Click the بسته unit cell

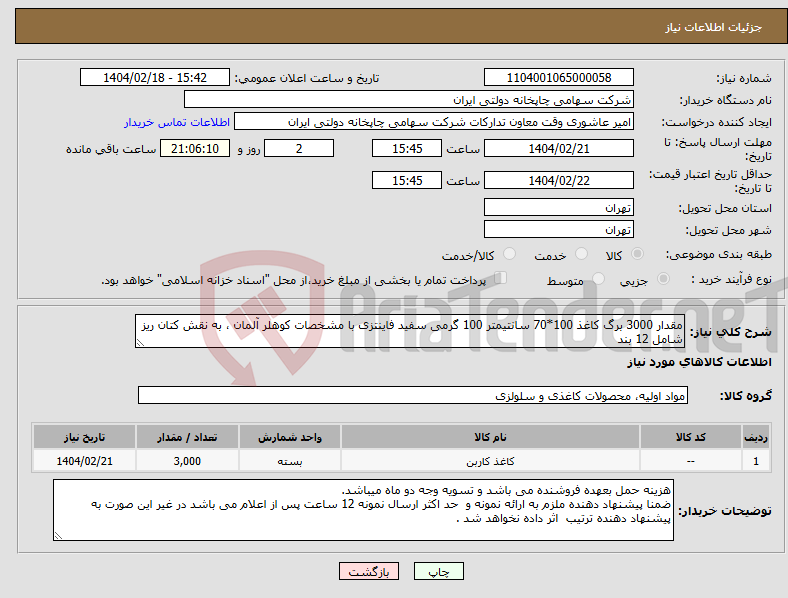pyautogui.click(x=290, y=461)
